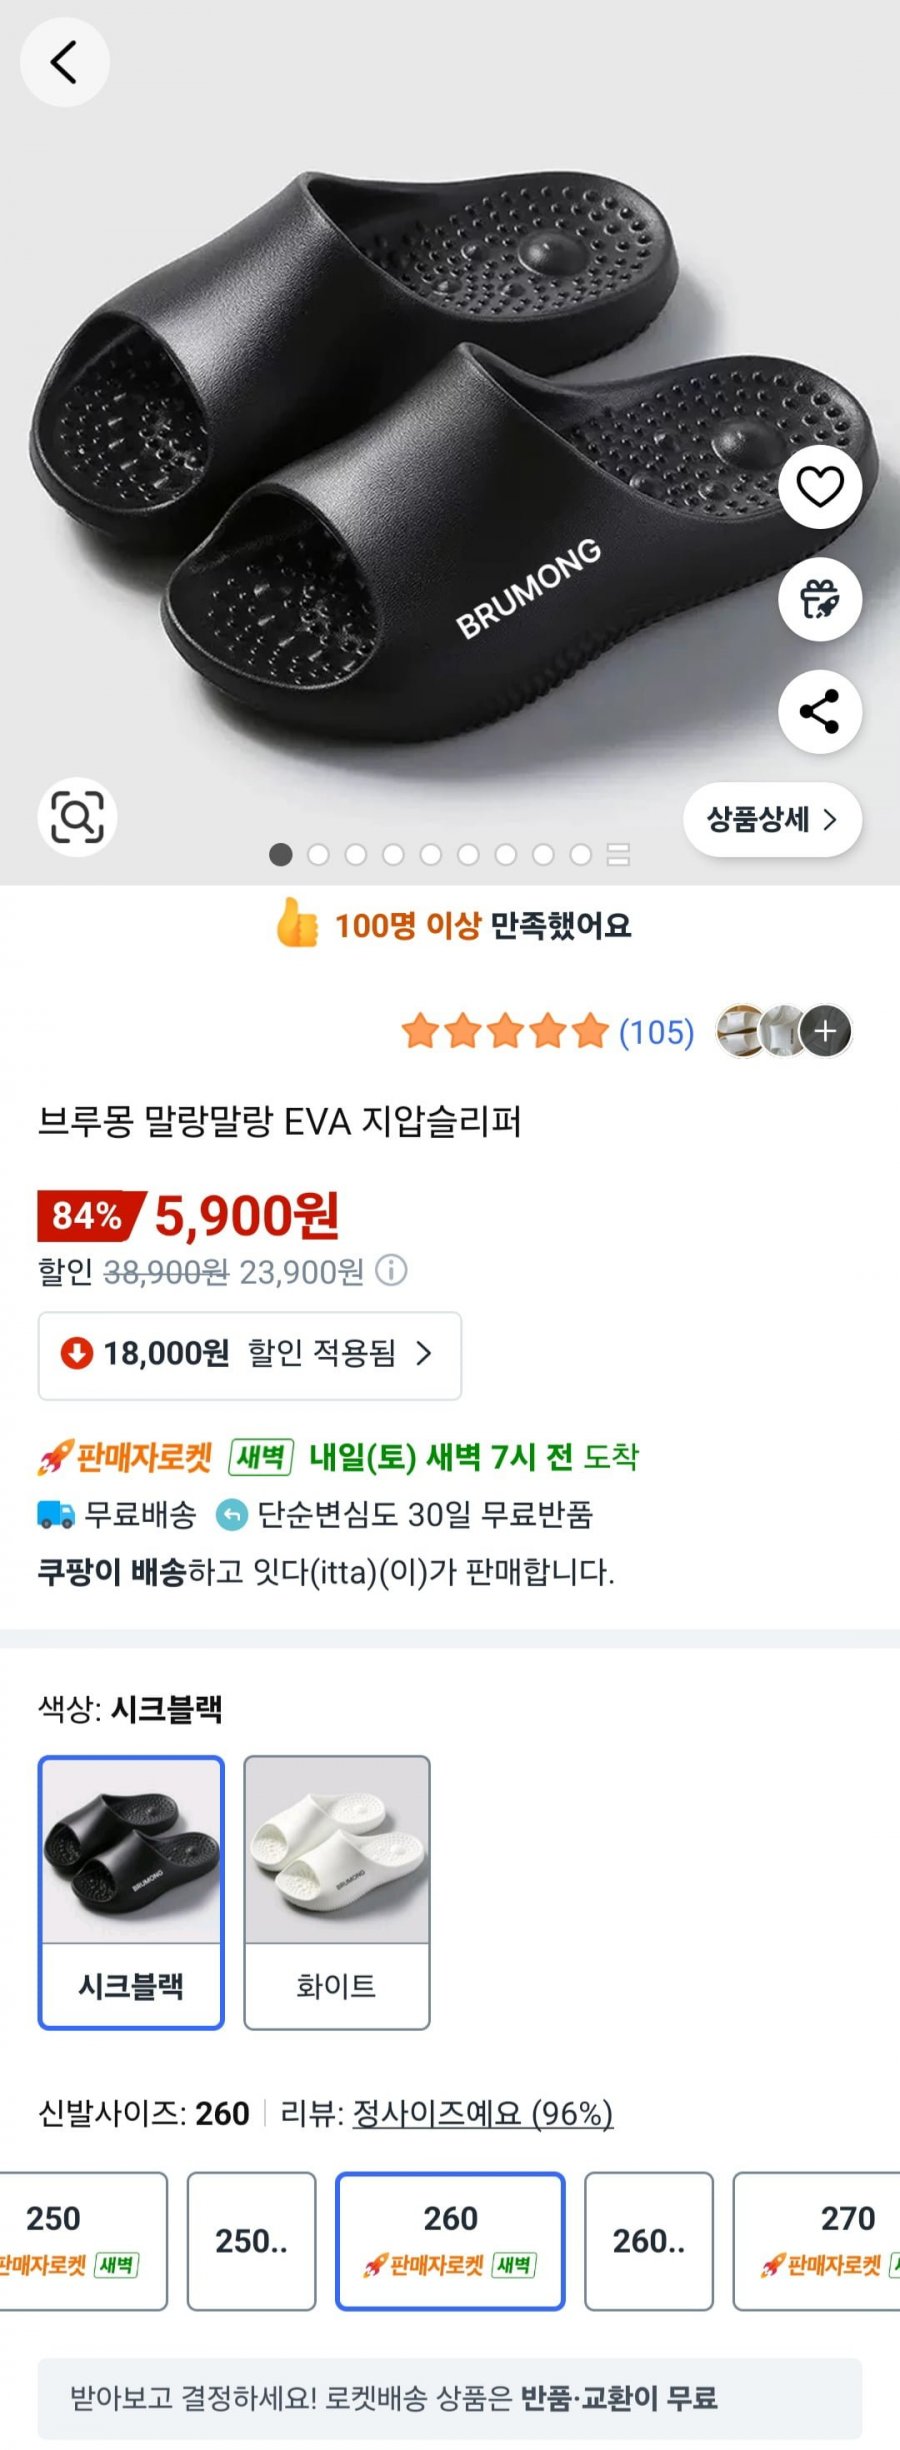Add product to wishlist with heart icon
Image resolution: width=900 pixels, height=2450 pixels.
tap(820, 487)
